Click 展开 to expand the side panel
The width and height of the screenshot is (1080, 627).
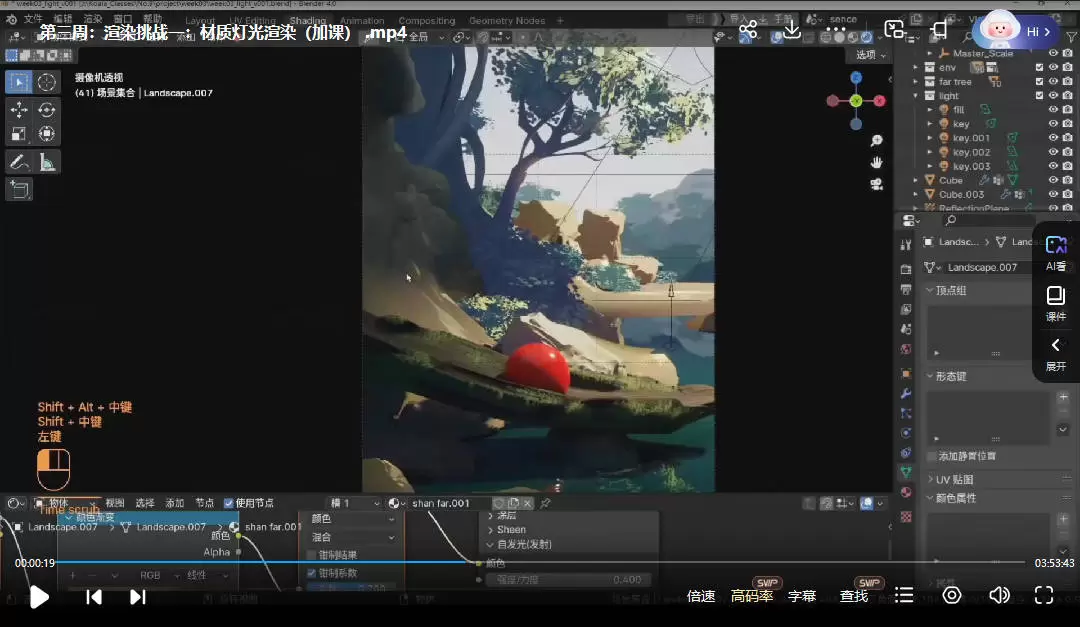tap(1056, 354)
